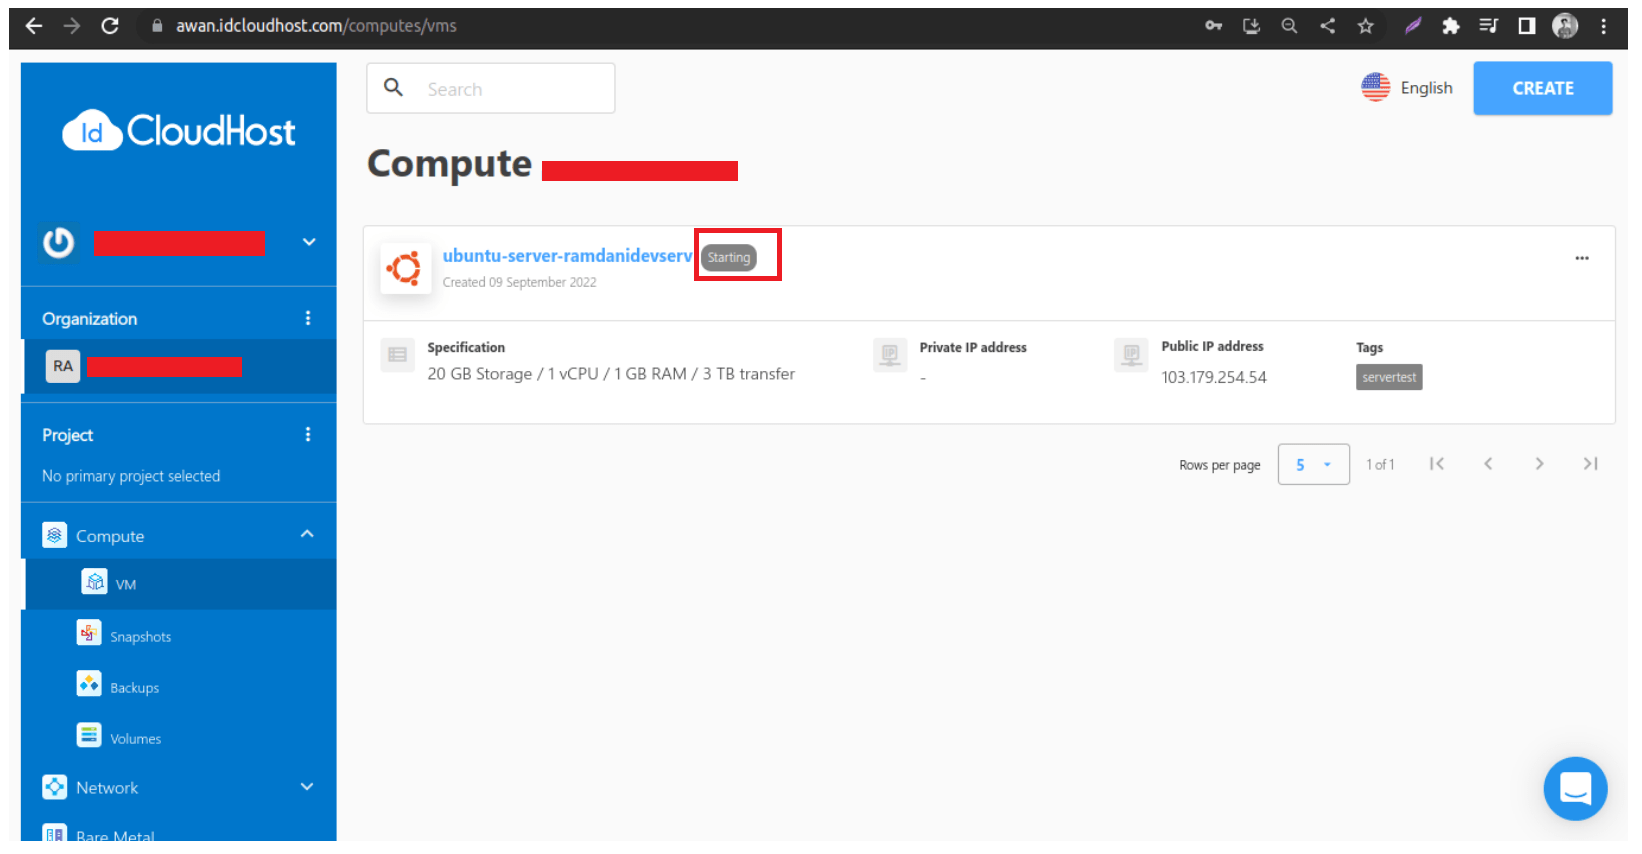Click the Ubuntu OS icon of the VM
1642x854 pixels.
tap(405, 268)
